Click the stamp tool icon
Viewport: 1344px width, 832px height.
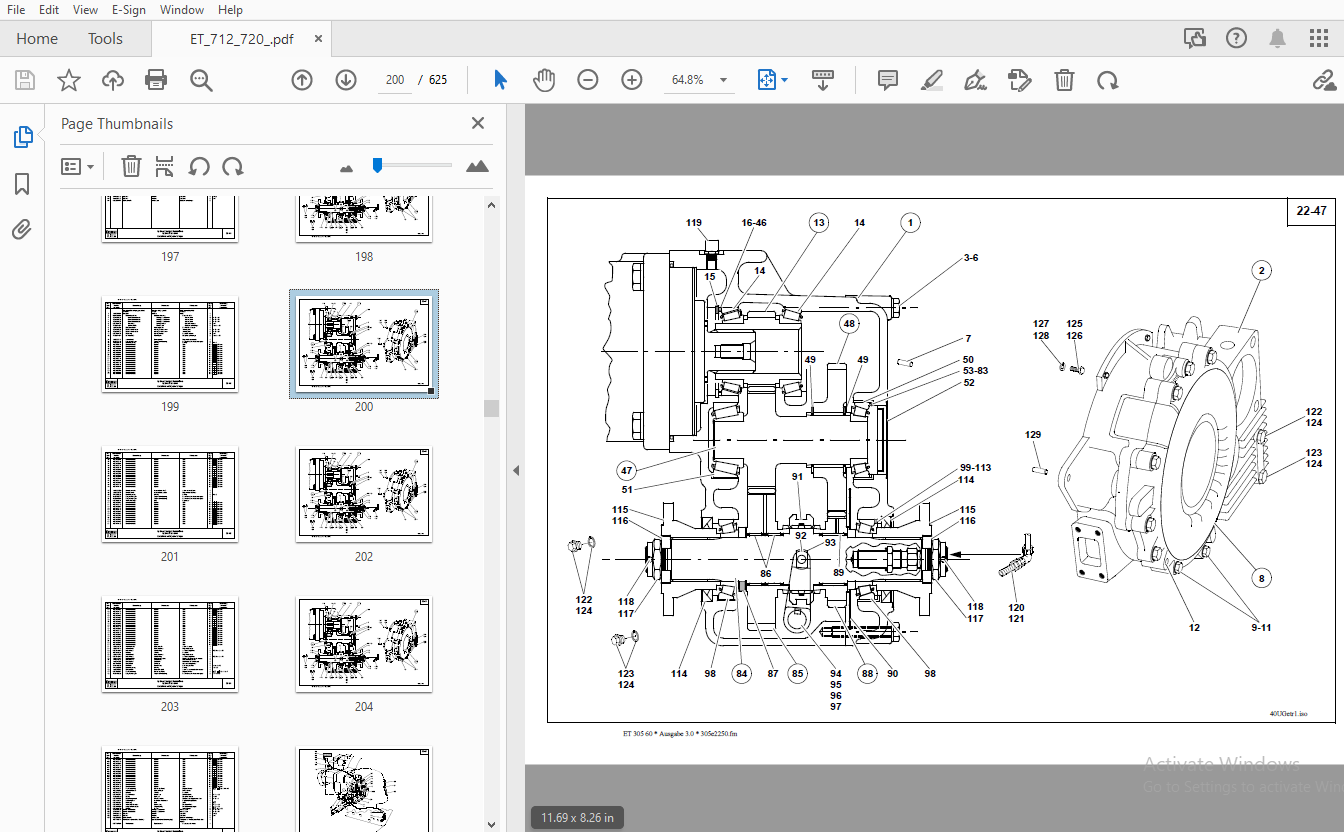tap(1020, 80)
